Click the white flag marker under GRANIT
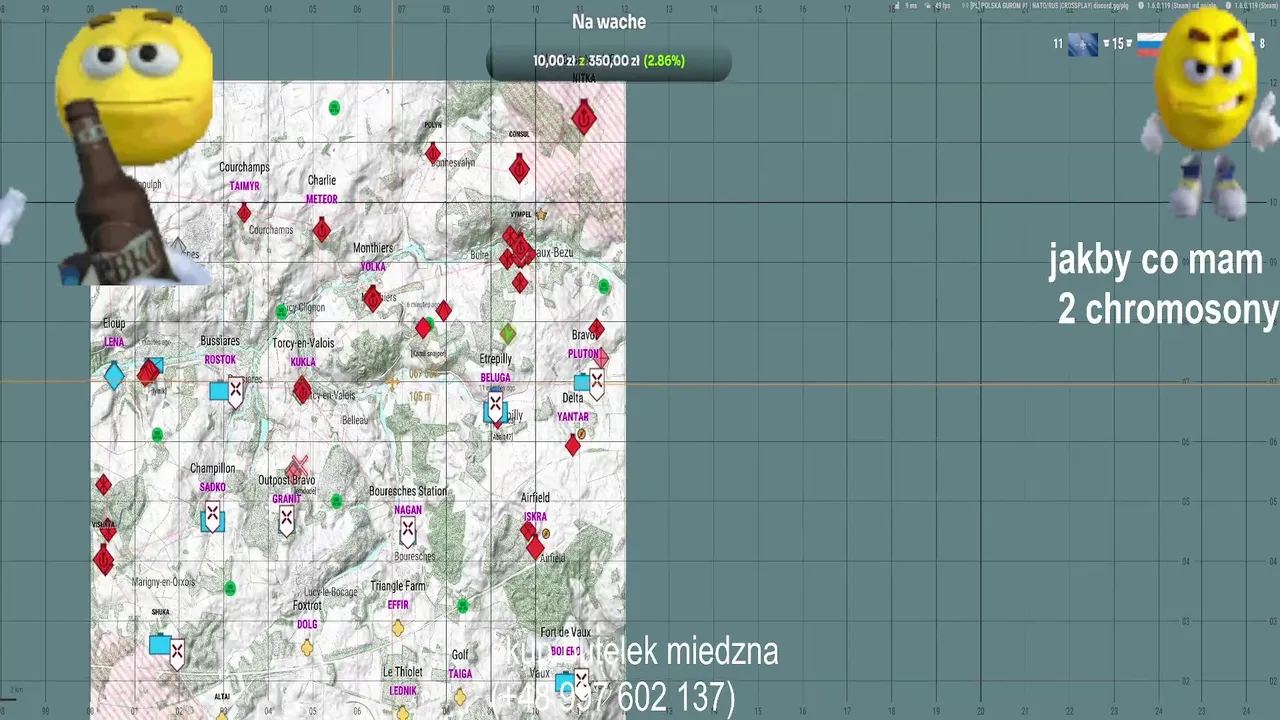Viewport: 1280px width, 720px height. [x=287, y=520]
